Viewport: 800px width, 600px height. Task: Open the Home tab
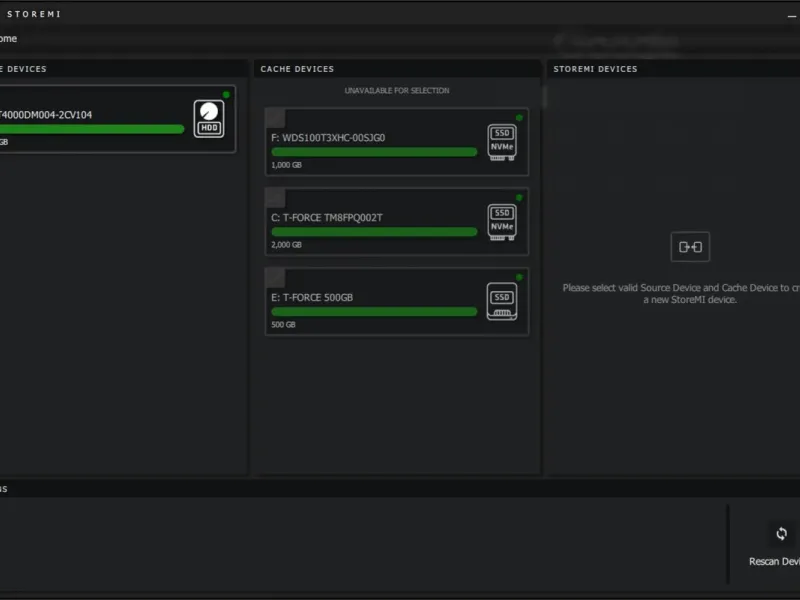(8, 39)
